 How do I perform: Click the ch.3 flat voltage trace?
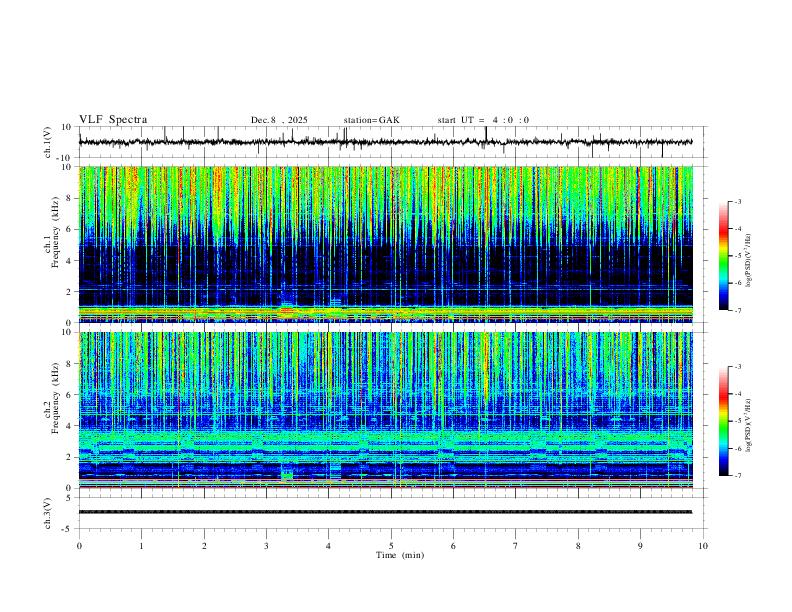click(x=385, y=512)
